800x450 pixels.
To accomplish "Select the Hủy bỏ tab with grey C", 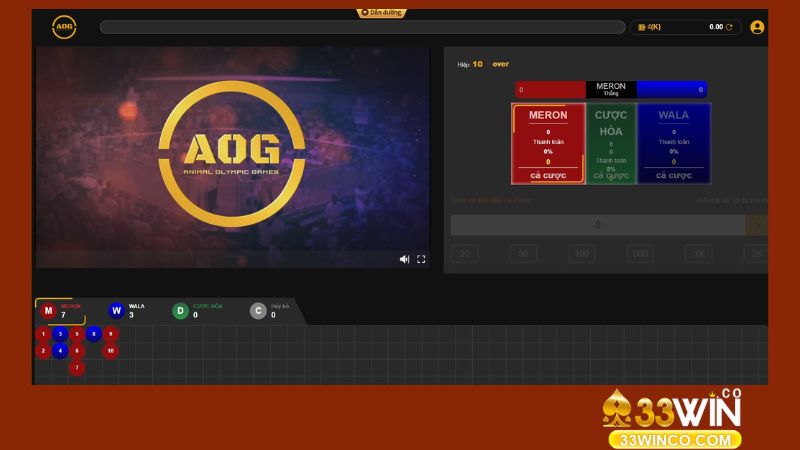I will click(269, 311).
